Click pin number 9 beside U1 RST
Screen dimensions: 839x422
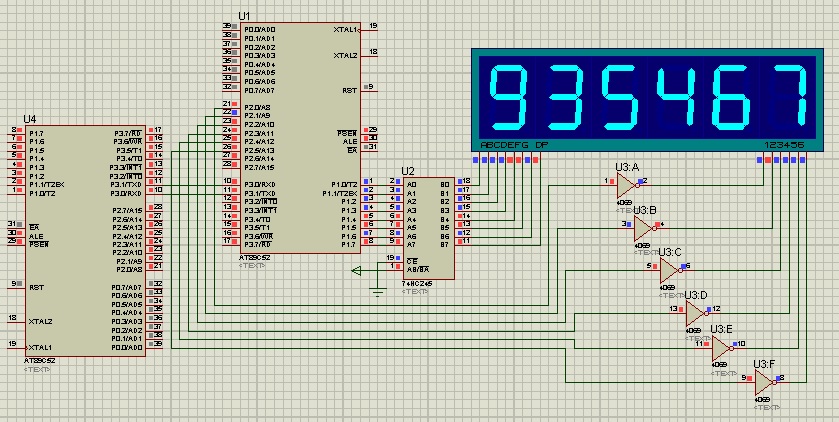tap(371, 87)
